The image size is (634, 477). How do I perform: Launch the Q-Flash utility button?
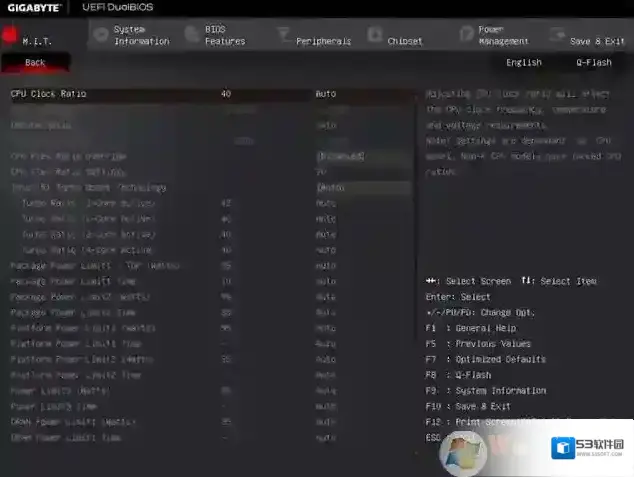(x=593, y=62)
